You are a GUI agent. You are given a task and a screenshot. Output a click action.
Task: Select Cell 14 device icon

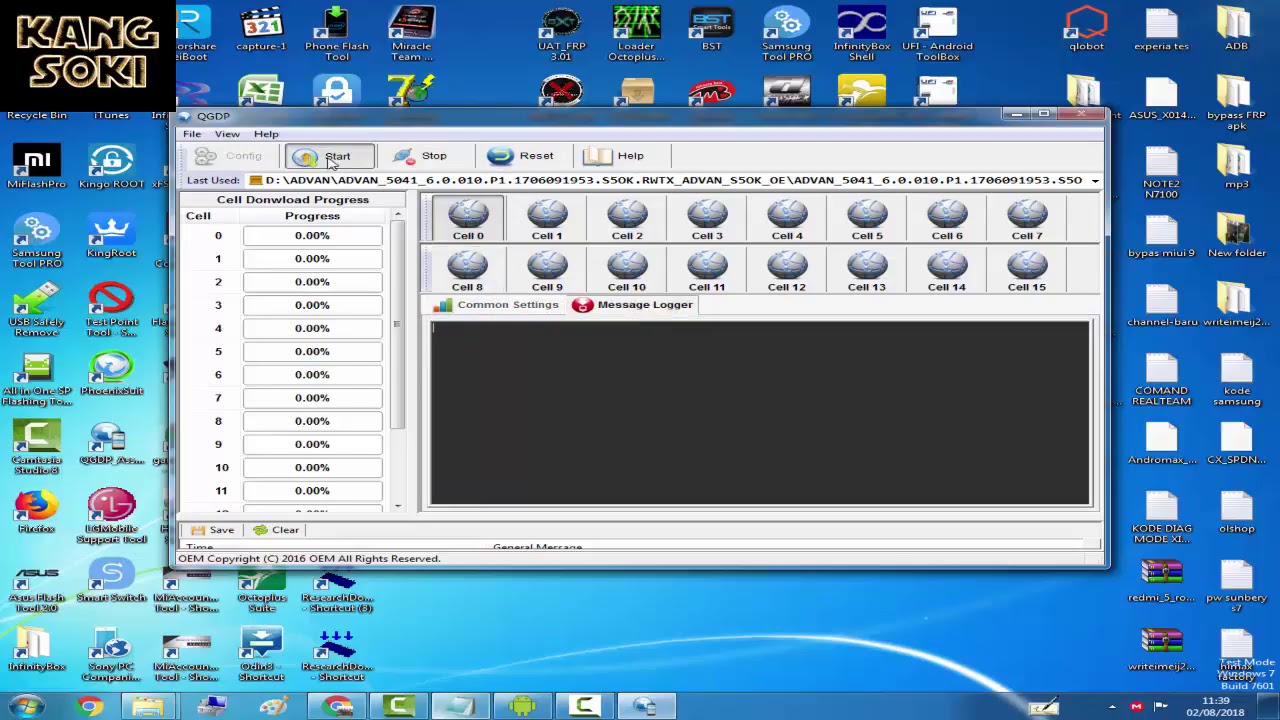[x=947, y=271]
